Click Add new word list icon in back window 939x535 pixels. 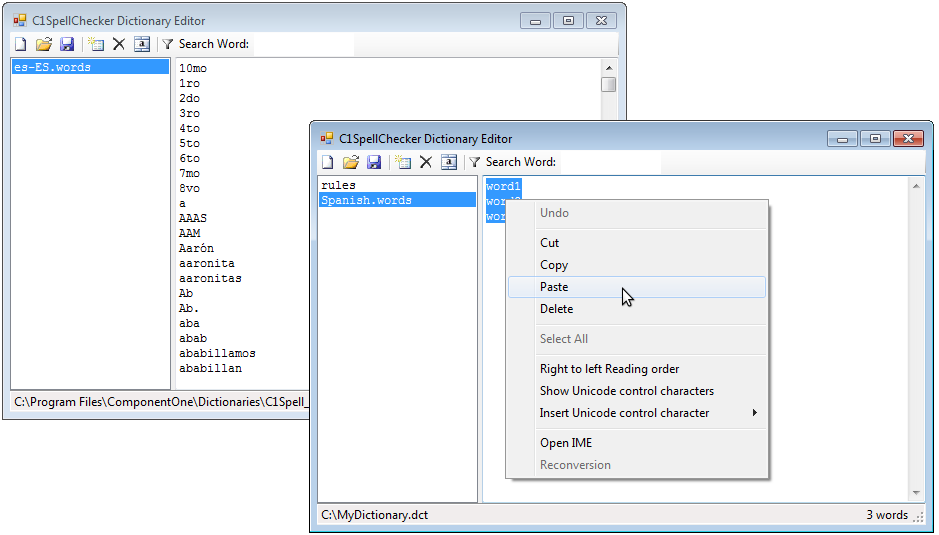click(x=96, y=44)
